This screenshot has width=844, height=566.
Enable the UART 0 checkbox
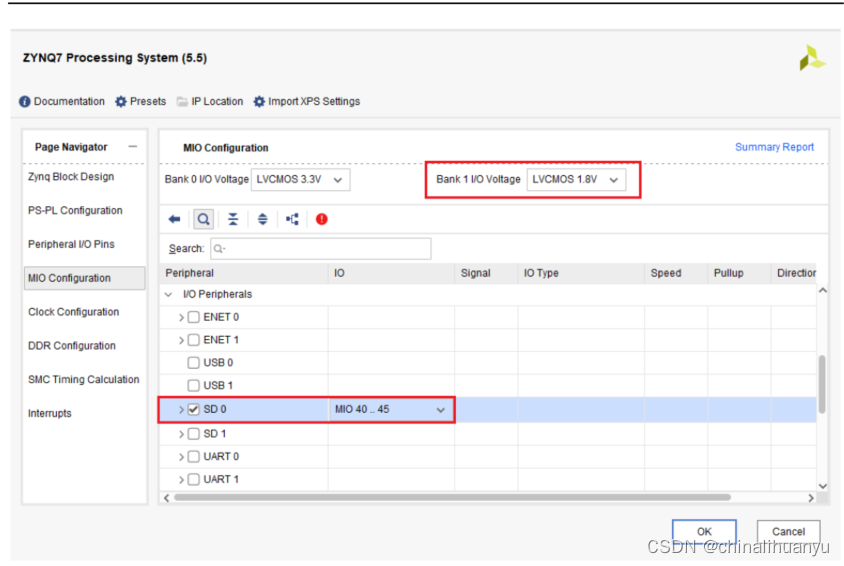[194, 456]
